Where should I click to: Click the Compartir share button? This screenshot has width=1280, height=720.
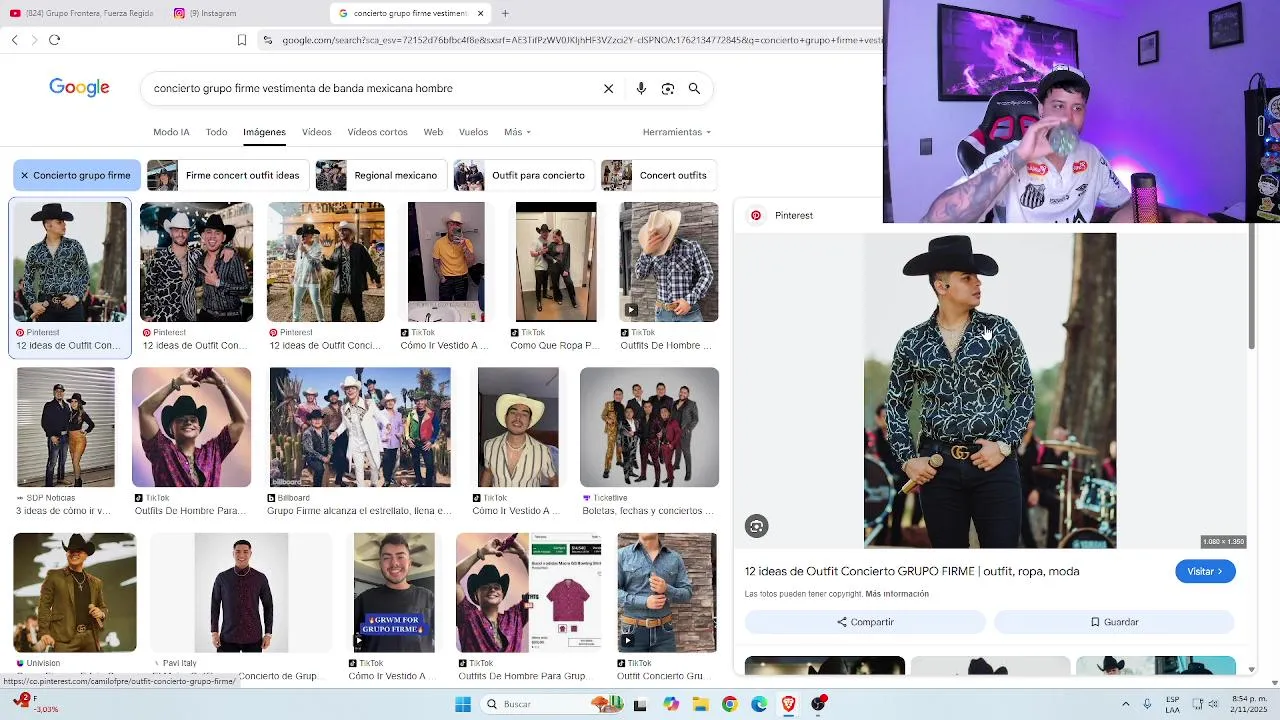coord(865,622)
